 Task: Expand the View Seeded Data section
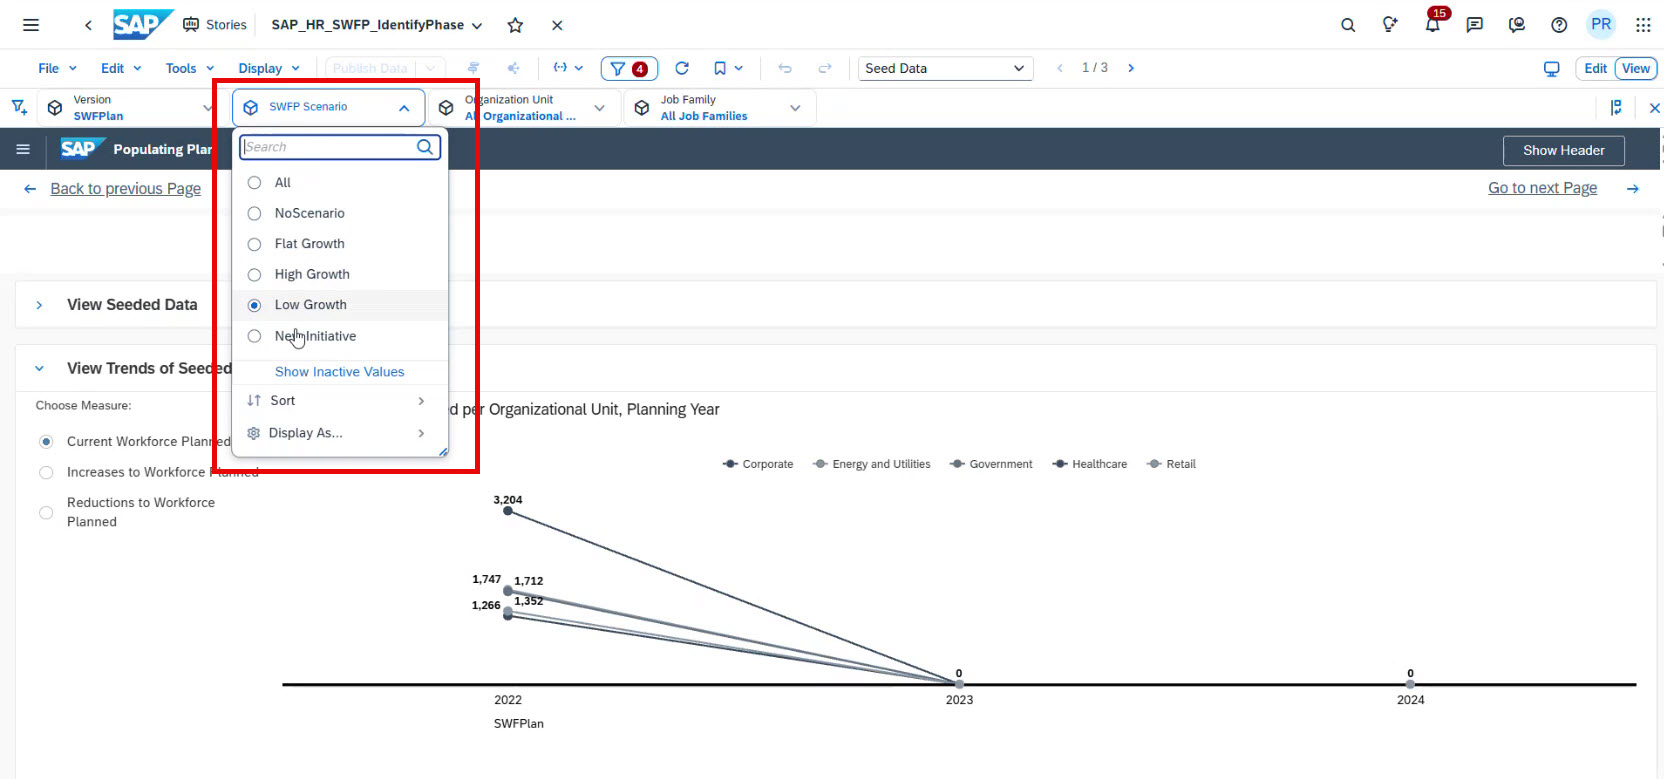click(x=39, y=305)
